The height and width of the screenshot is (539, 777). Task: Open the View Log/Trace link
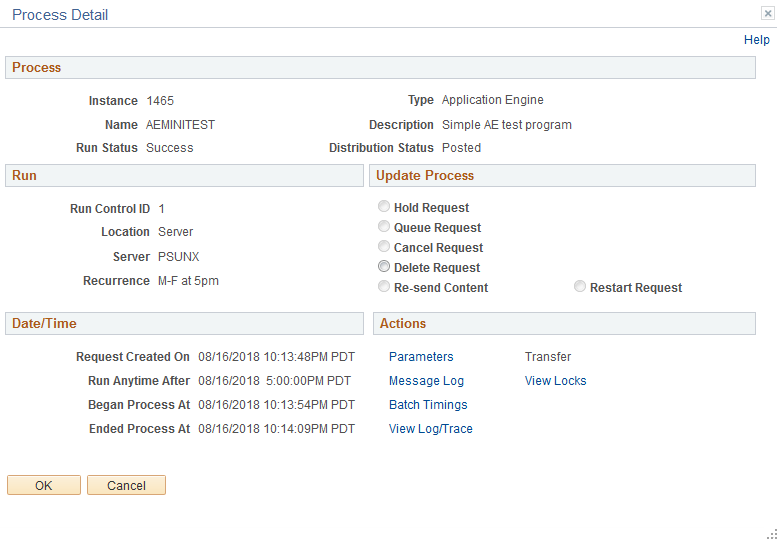[431, 429]
